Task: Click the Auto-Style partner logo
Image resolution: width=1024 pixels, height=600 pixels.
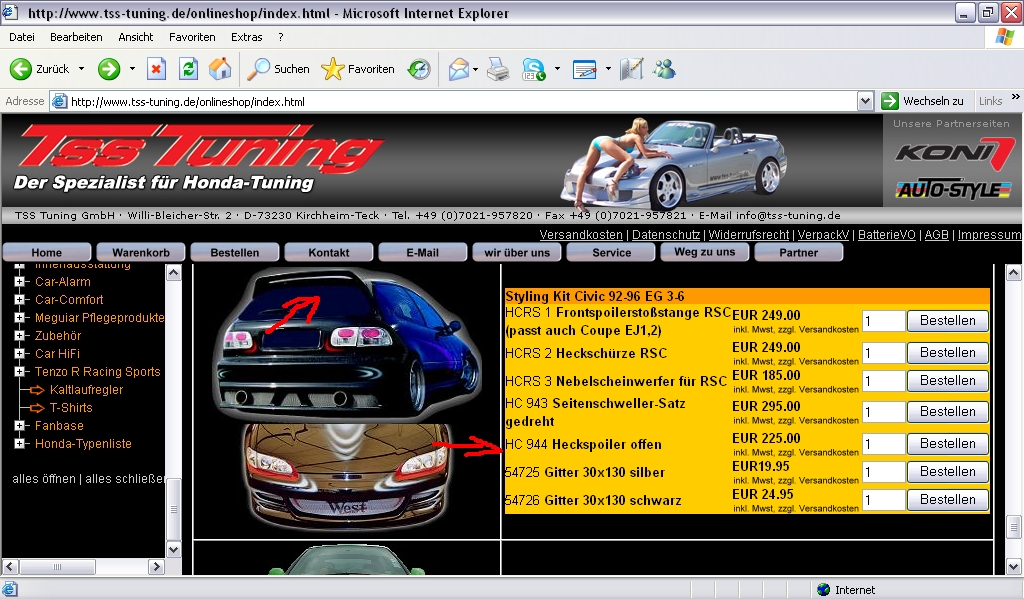Action: (x=954, y=189)
